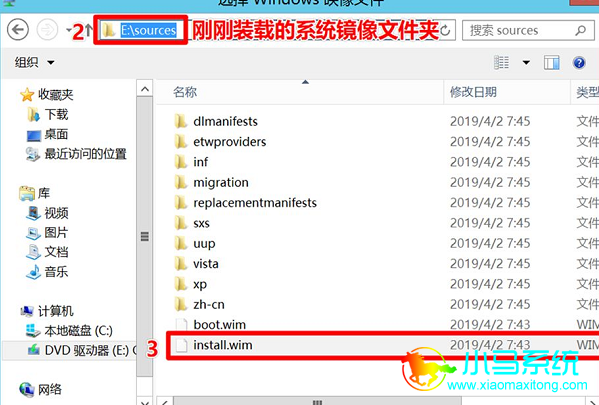Screen dimensions: 599x405
Task: Select the inf folder icon
Action: 181,162
